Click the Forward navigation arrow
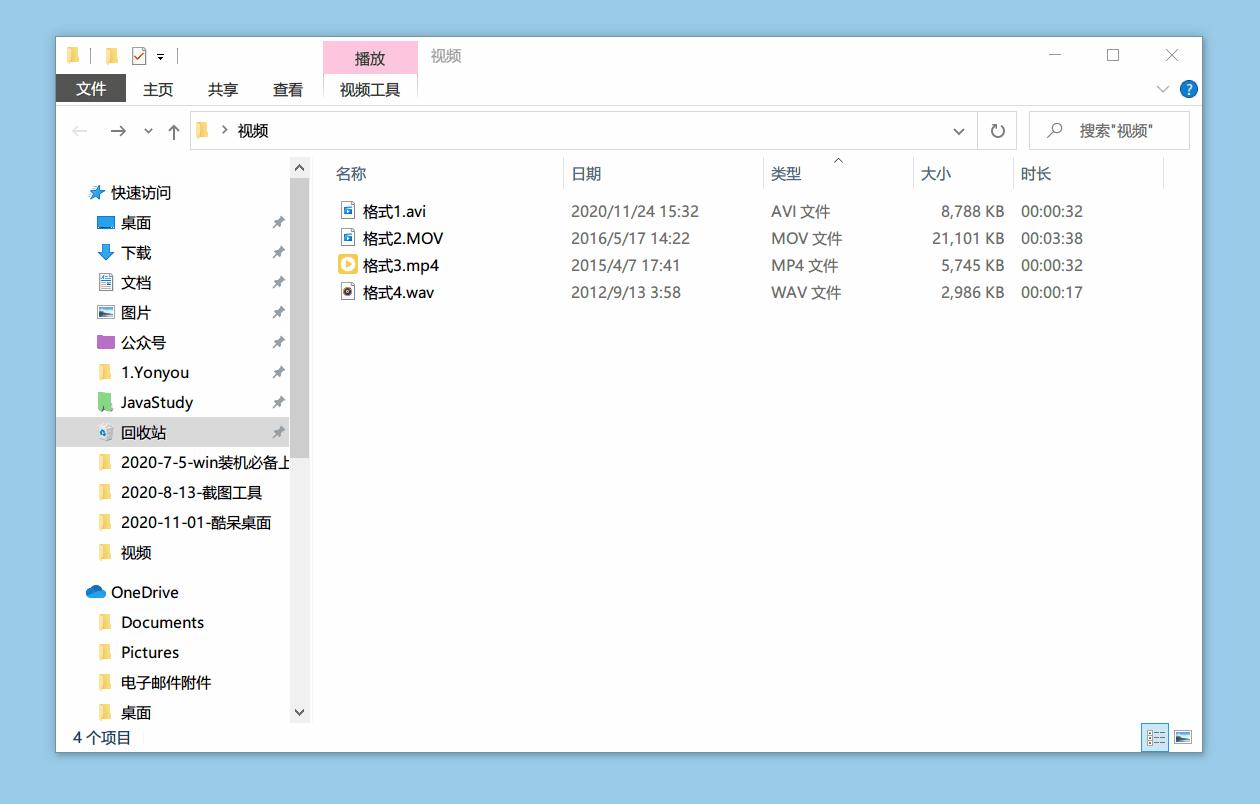Screen dimensions: 1260x804 click(x=117, y=130)
